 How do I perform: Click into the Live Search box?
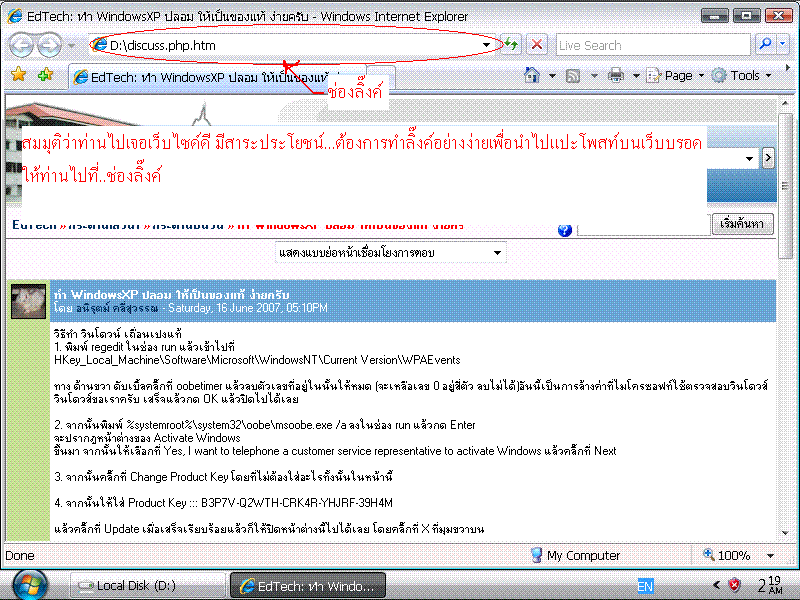pos(653,45)
